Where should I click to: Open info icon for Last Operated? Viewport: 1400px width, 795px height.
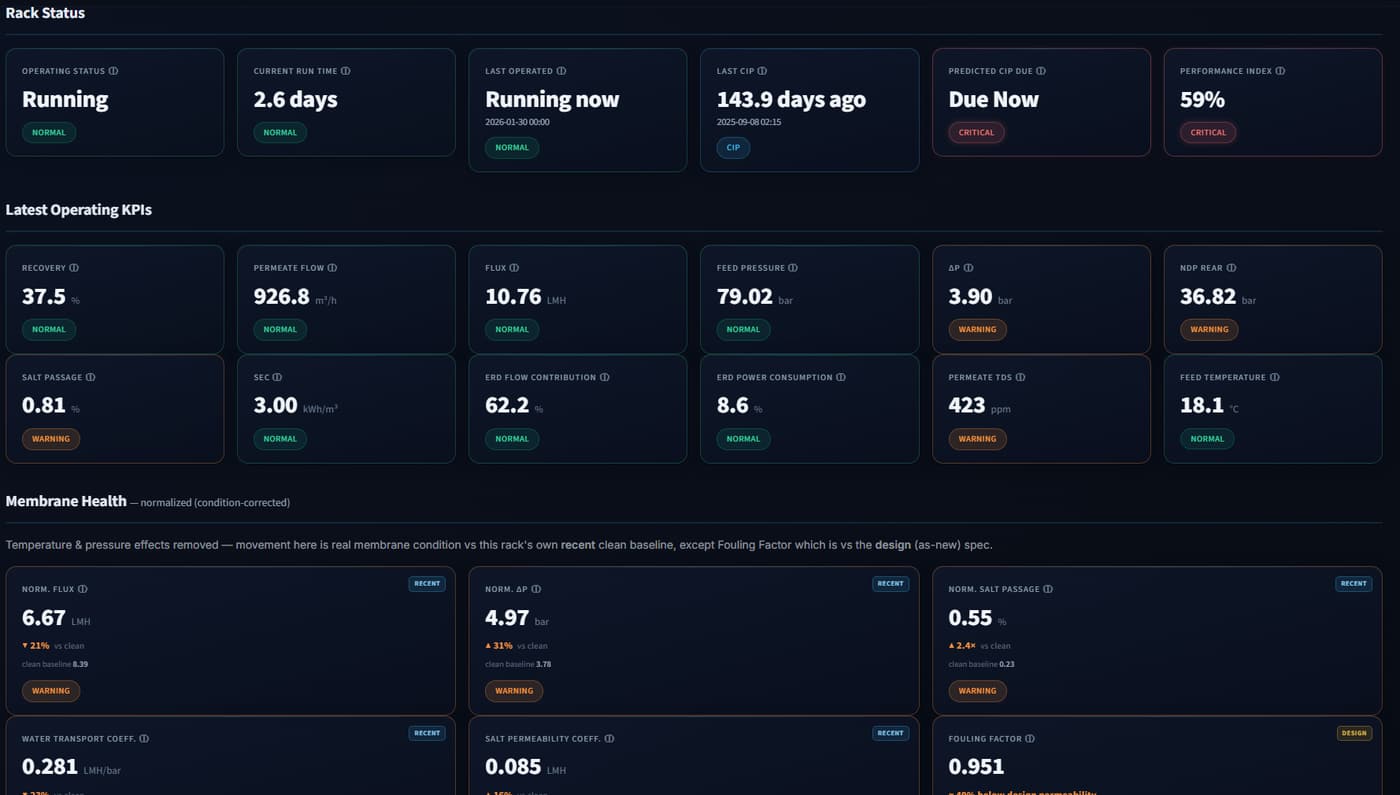tap(561, 71)
